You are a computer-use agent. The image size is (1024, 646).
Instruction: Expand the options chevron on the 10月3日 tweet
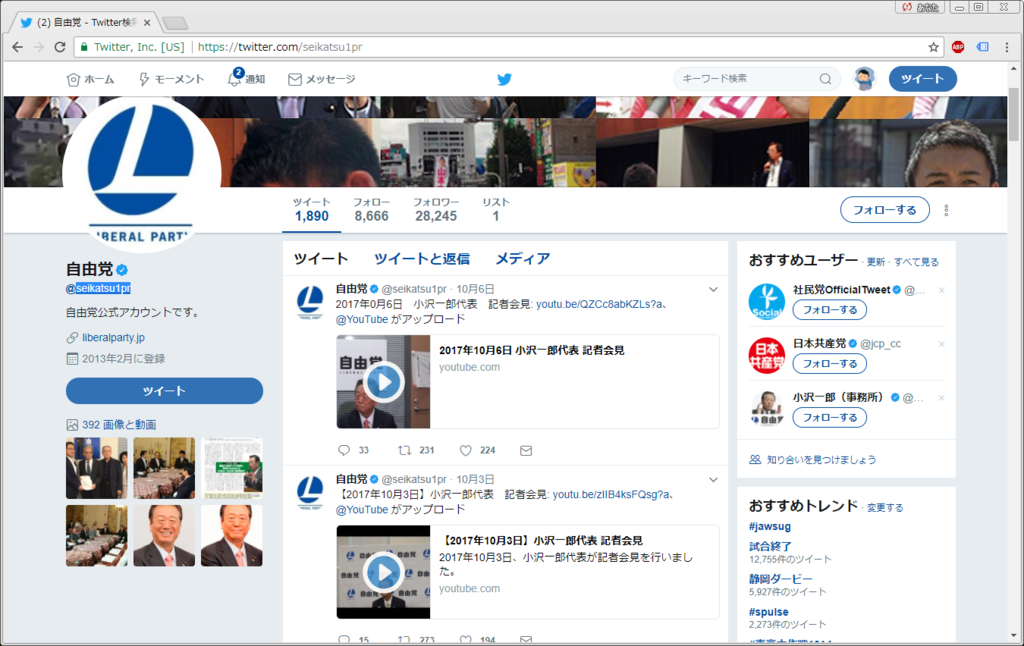713,479
